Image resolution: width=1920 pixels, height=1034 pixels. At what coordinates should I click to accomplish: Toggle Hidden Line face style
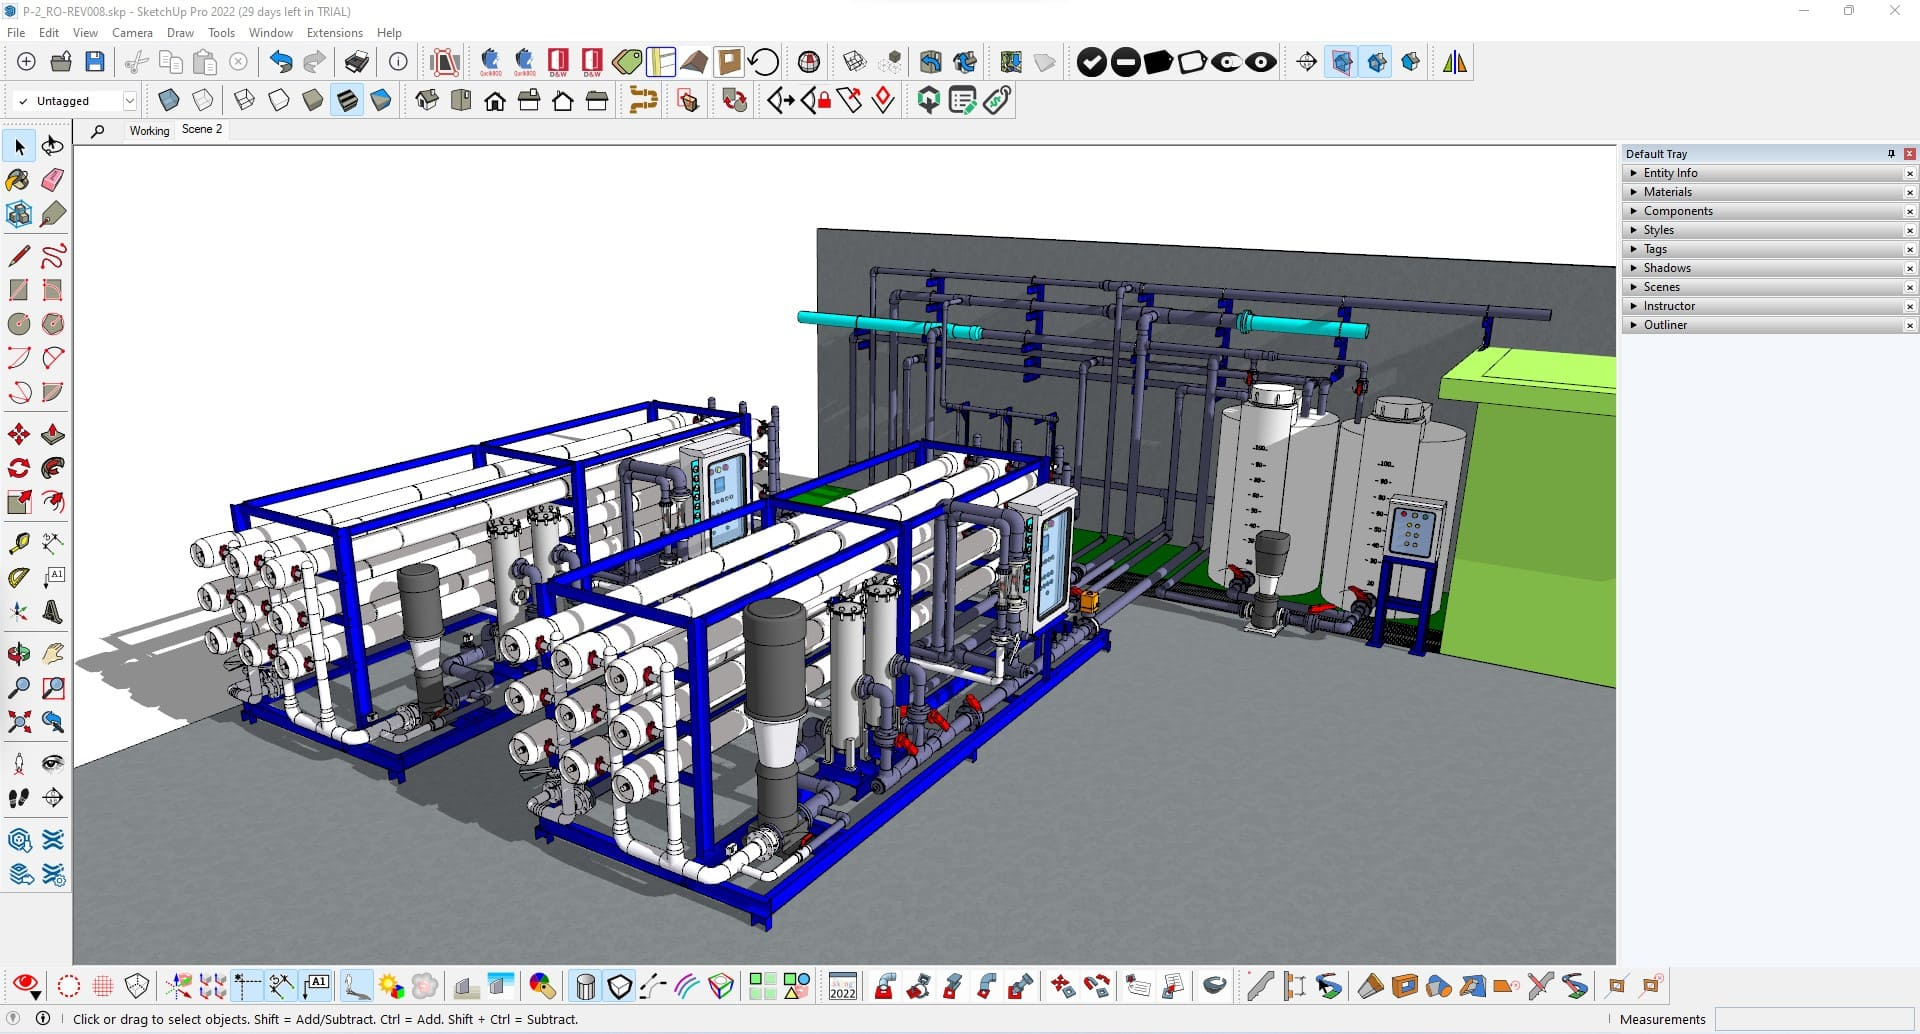279,100
